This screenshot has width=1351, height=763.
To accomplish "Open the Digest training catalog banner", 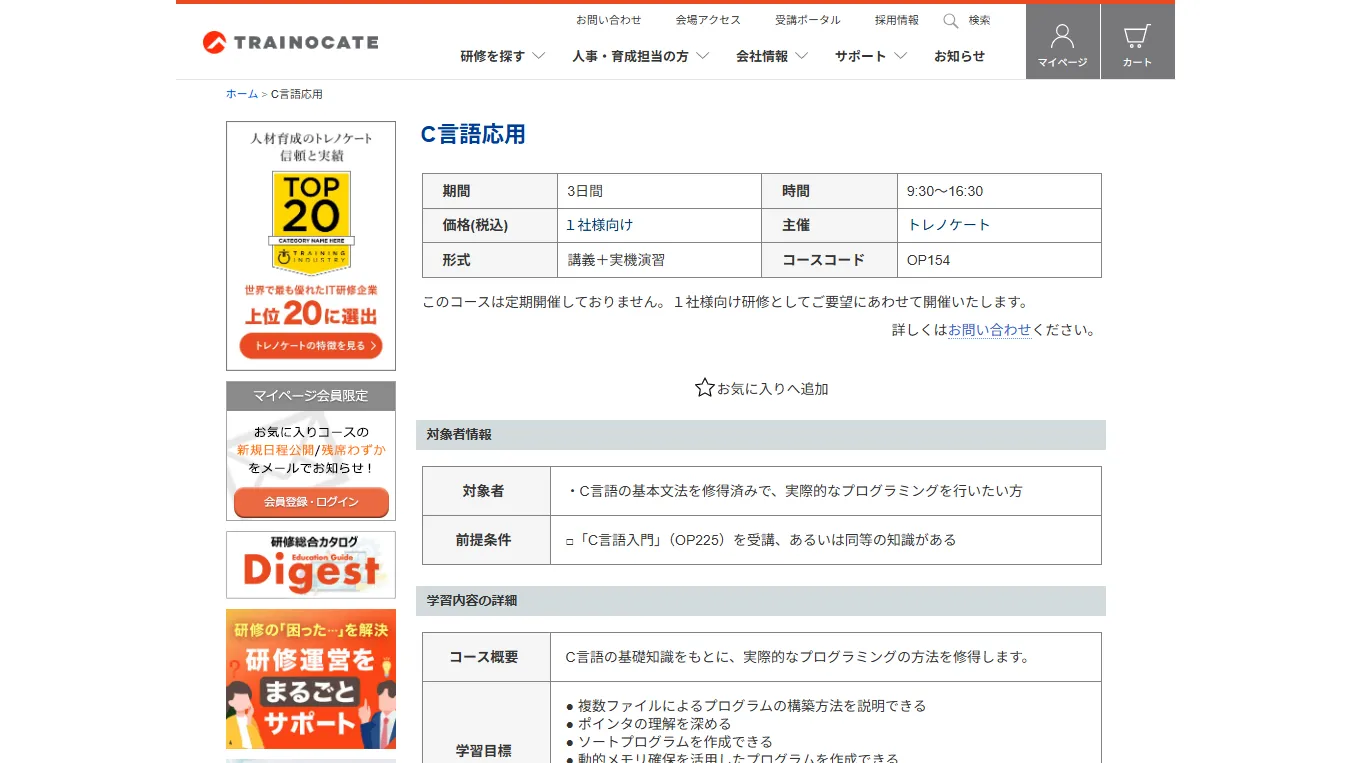I will [311, 565].
